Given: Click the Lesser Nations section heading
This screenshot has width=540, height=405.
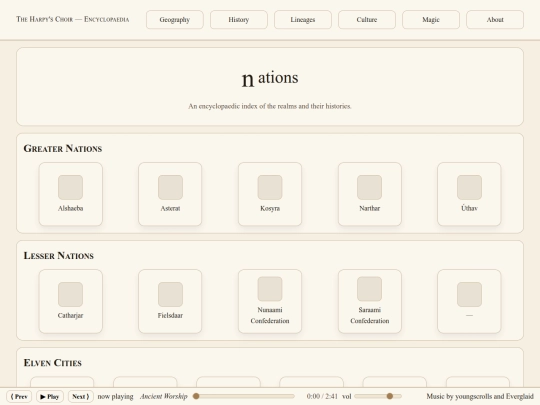Looking at the screenshot, I should (59, 256).
